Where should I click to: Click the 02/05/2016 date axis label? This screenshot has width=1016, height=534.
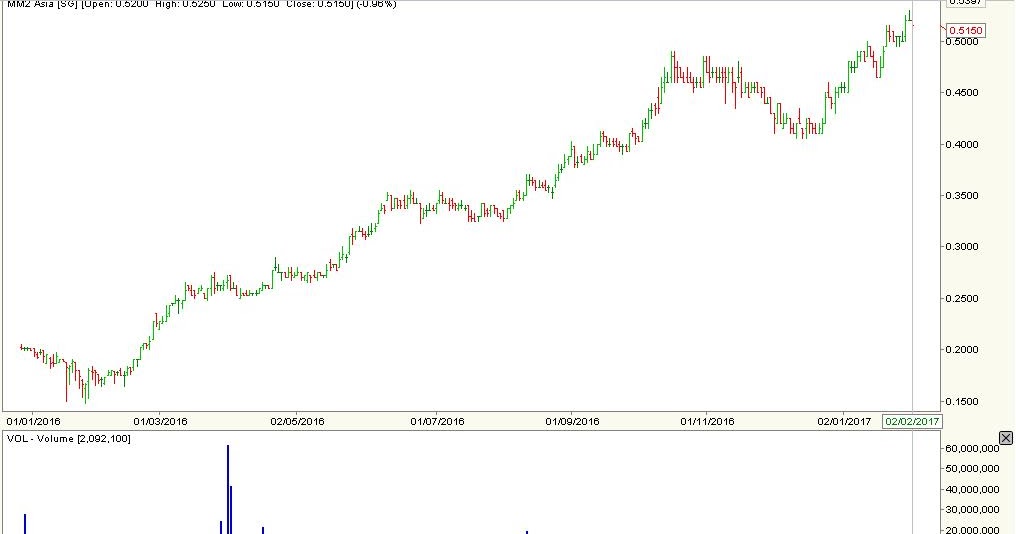pos(297,421)
